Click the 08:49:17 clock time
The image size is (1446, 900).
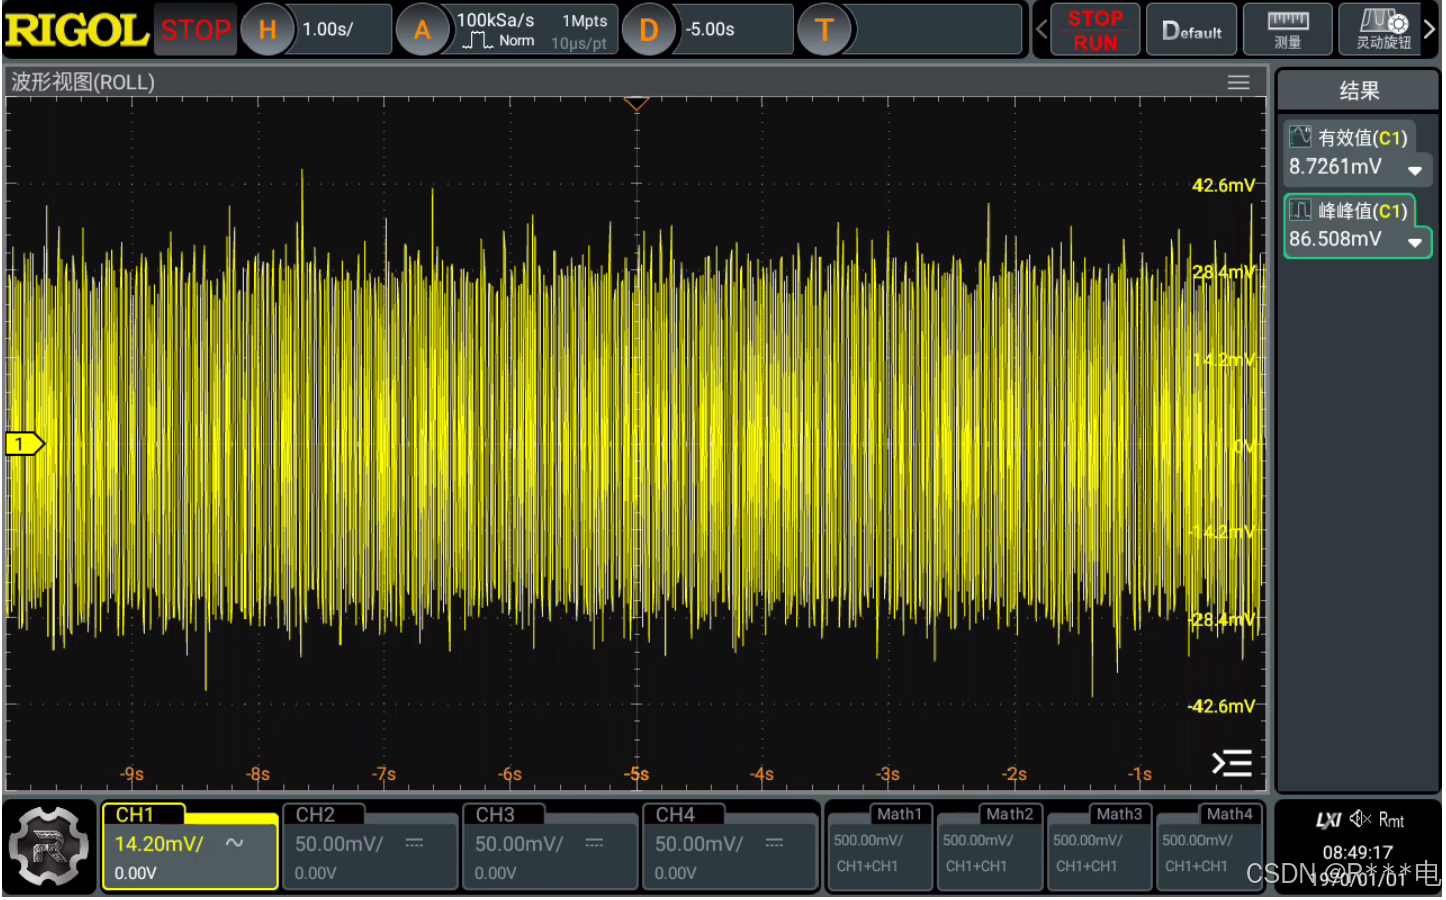click(1357, 853)
